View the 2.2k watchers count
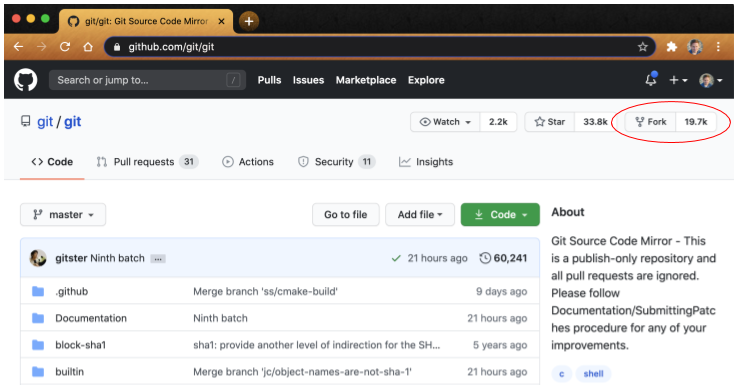The width and height of the screenshot is (738, 390). (x=498, y=122)
